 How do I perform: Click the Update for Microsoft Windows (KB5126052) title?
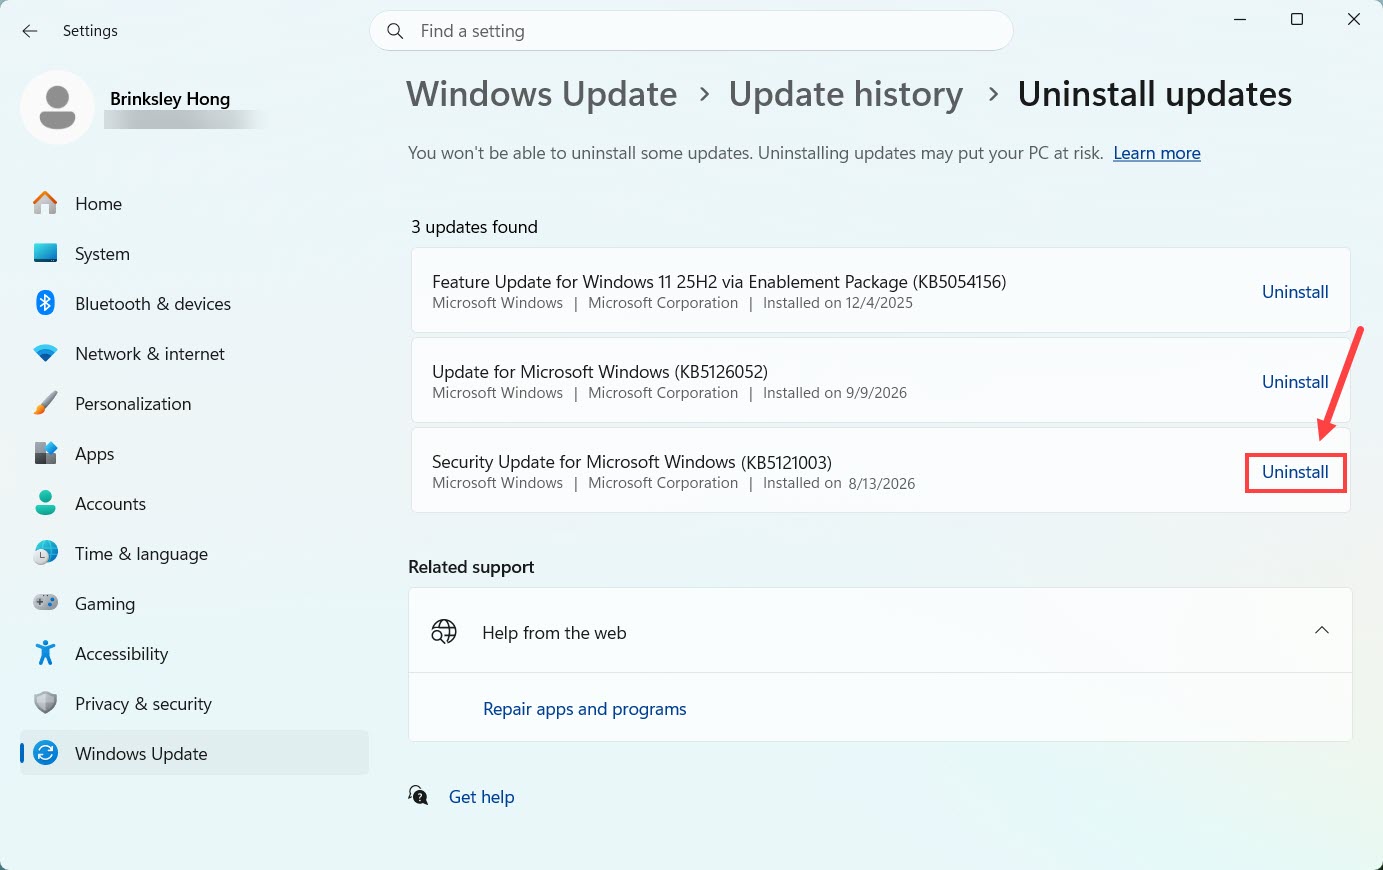(x=600, y=372)
